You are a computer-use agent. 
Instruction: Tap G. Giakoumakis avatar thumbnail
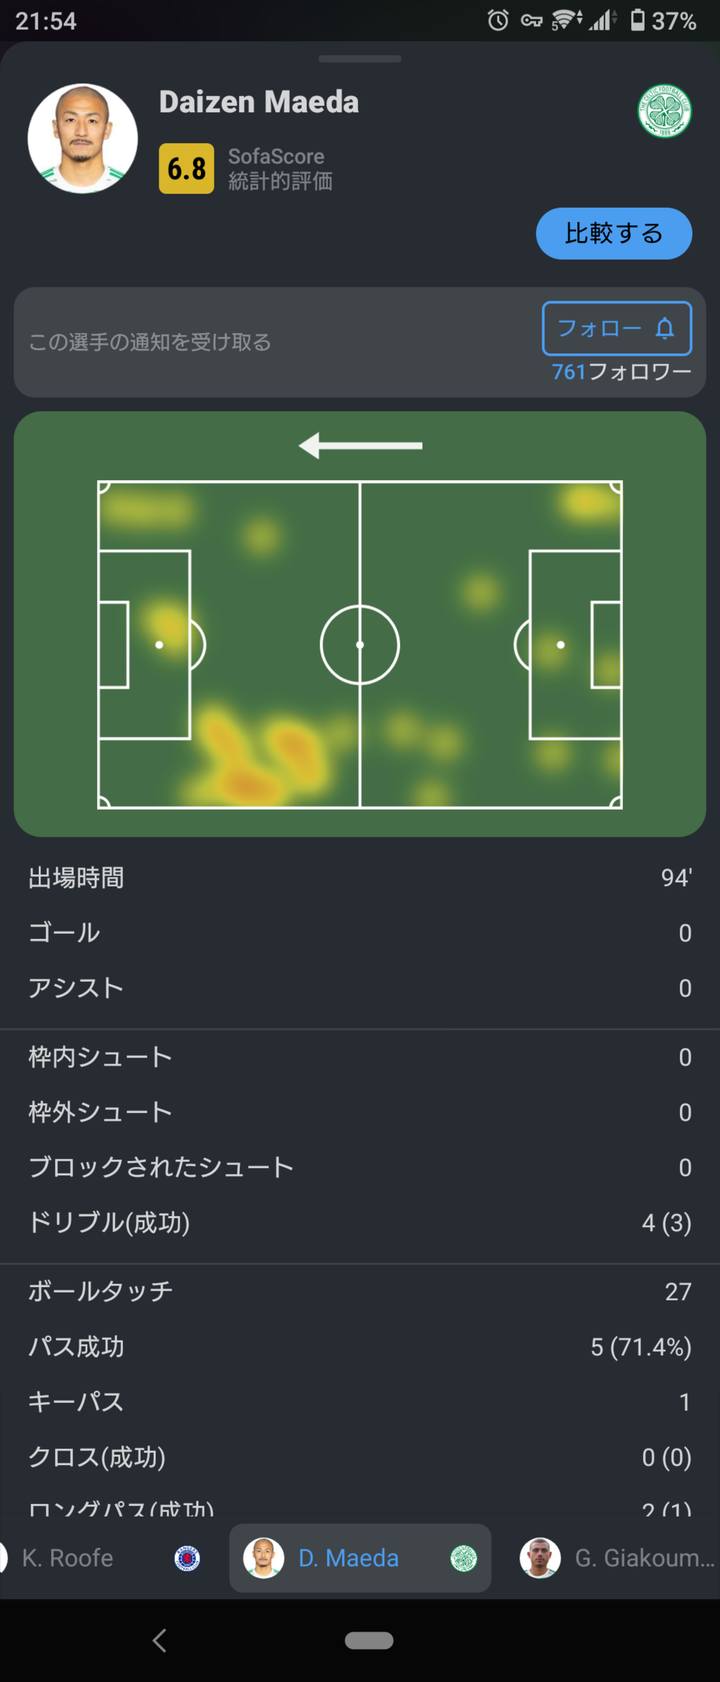click(539, 1558)
